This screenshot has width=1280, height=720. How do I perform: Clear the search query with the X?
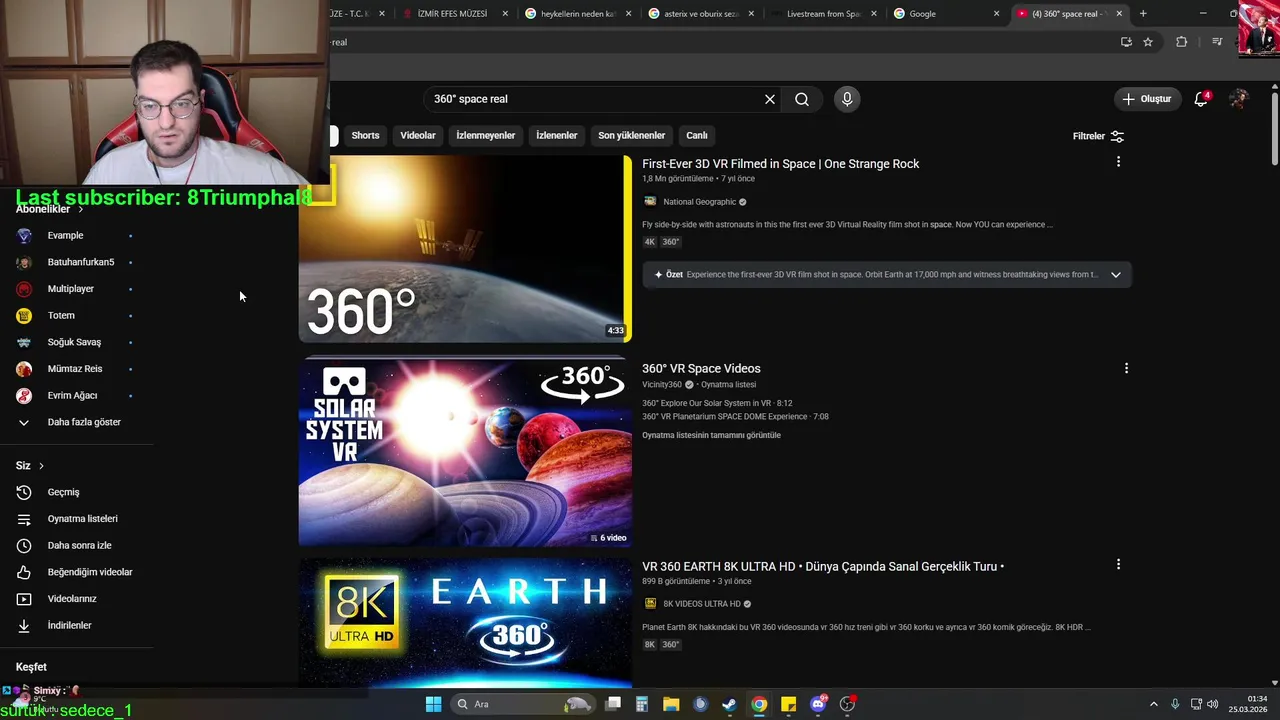tap(770, 99)
